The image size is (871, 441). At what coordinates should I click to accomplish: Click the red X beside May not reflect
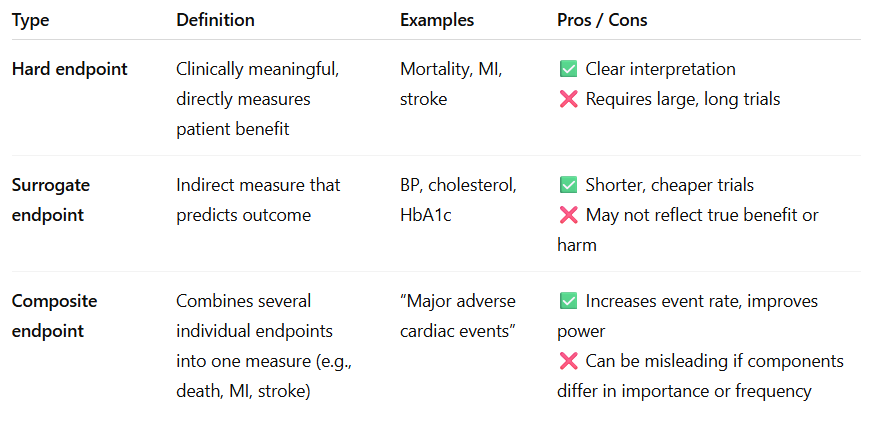pyautogui.click(x=568, y=215)
